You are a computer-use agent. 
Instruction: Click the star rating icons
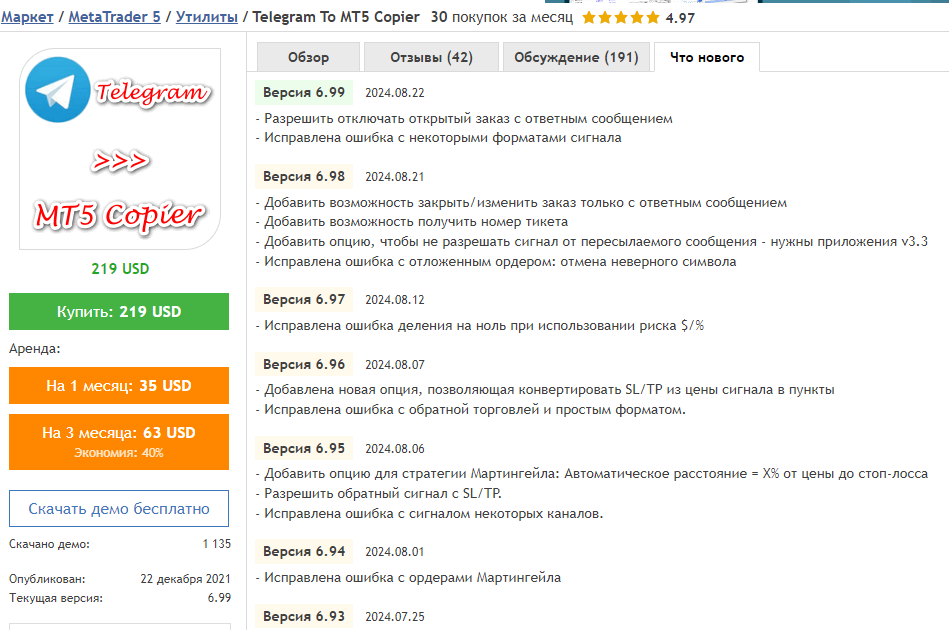click(621, 18)
